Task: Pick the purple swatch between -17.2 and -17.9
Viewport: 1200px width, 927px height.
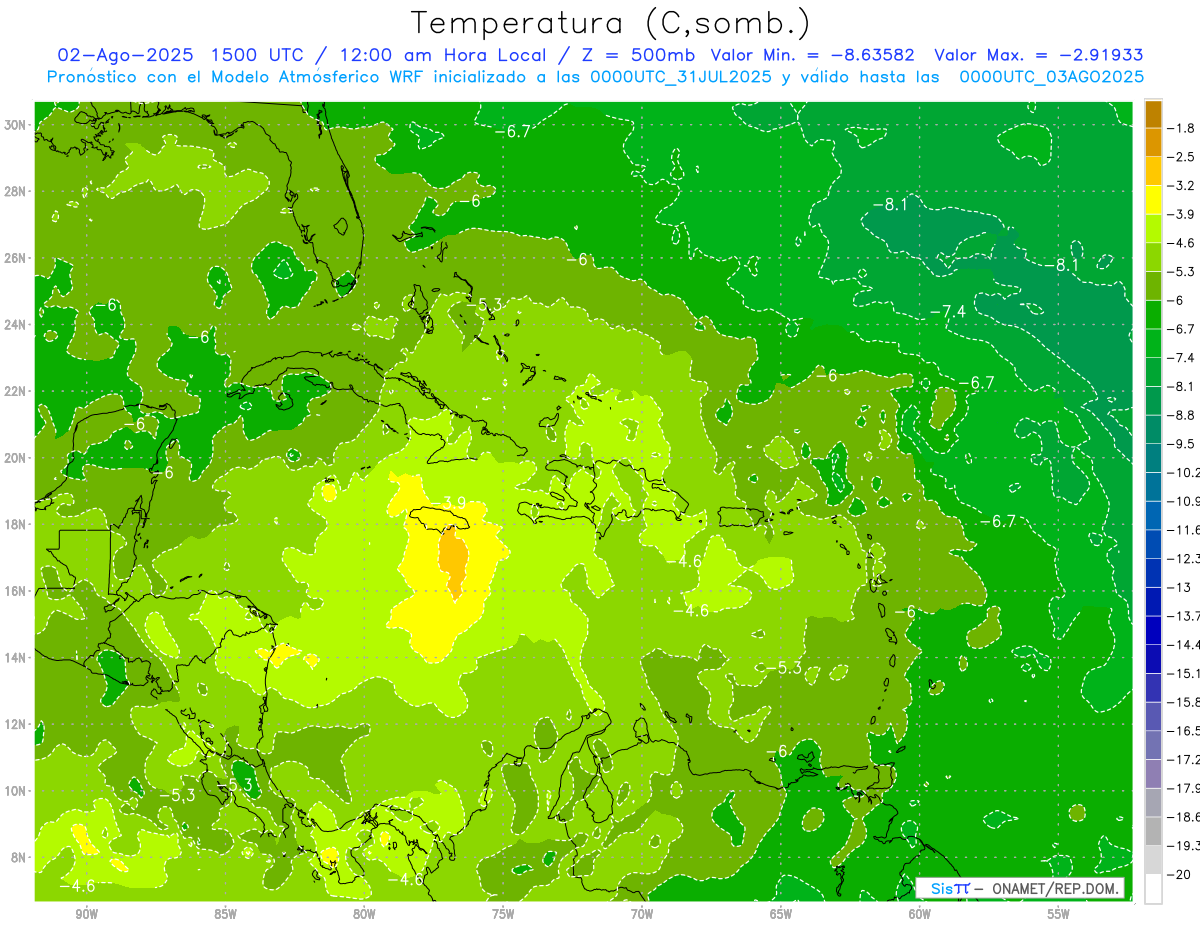Action: pyautogui.click(x=1153, y=773)
